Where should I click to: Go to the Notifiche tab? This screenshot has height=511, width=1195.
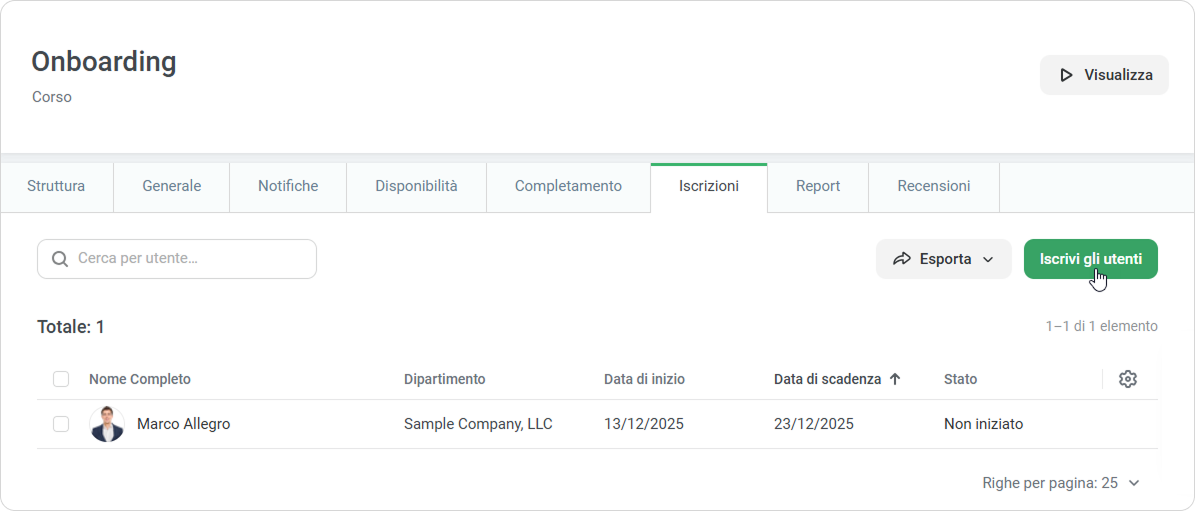(288, 186)
